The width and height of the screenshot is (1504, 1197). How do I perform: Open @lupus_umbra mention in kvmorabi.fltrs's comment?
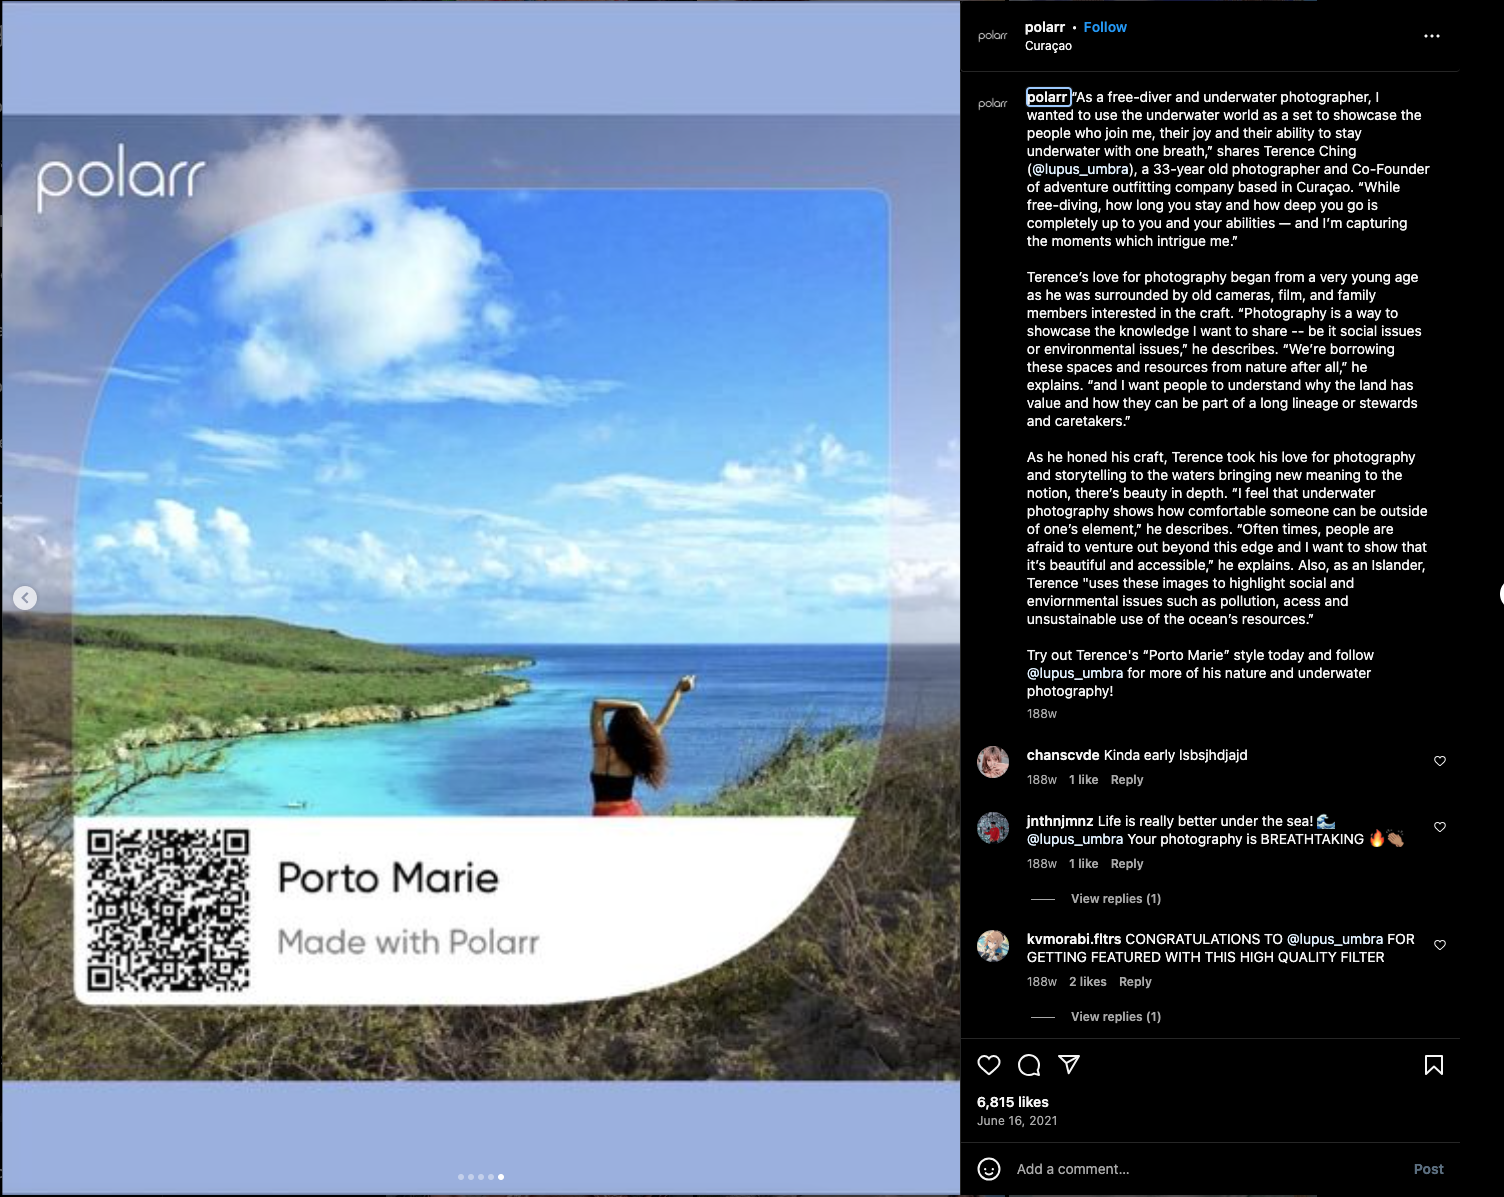[x=1335, y=939]
